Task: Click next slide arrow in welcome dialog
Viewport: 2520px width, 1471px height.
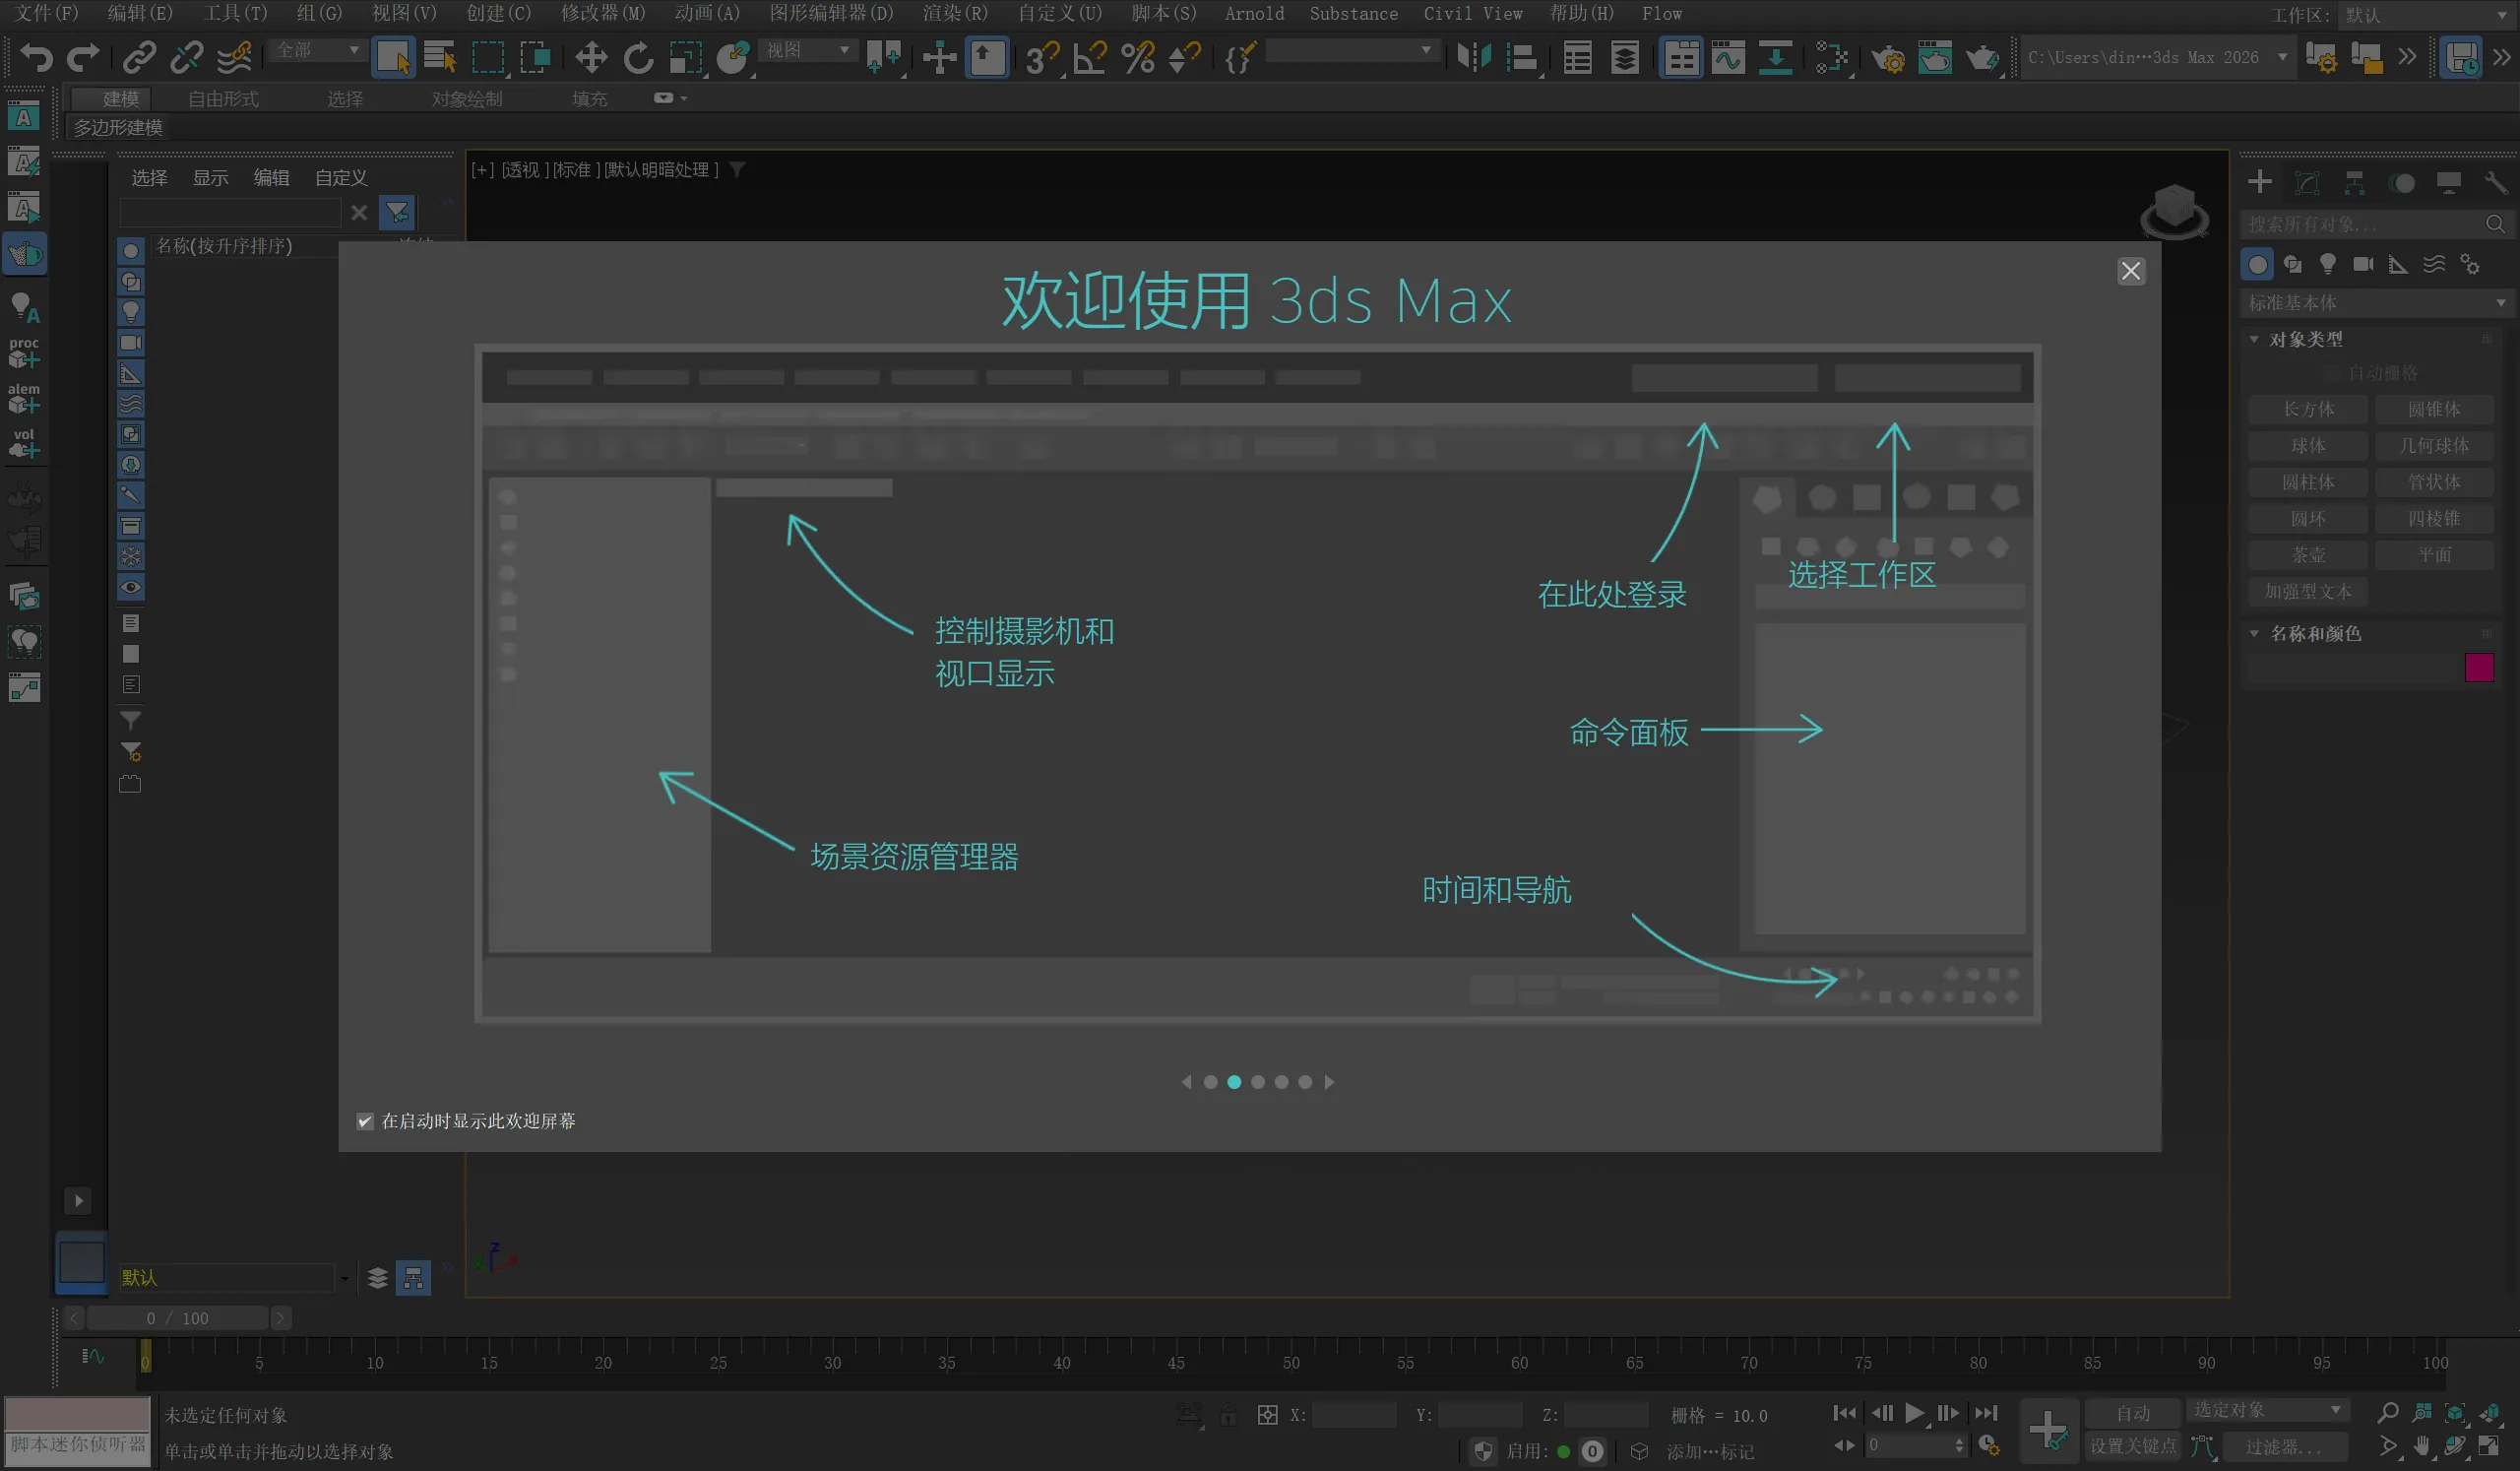Action: (1329, 1082)
